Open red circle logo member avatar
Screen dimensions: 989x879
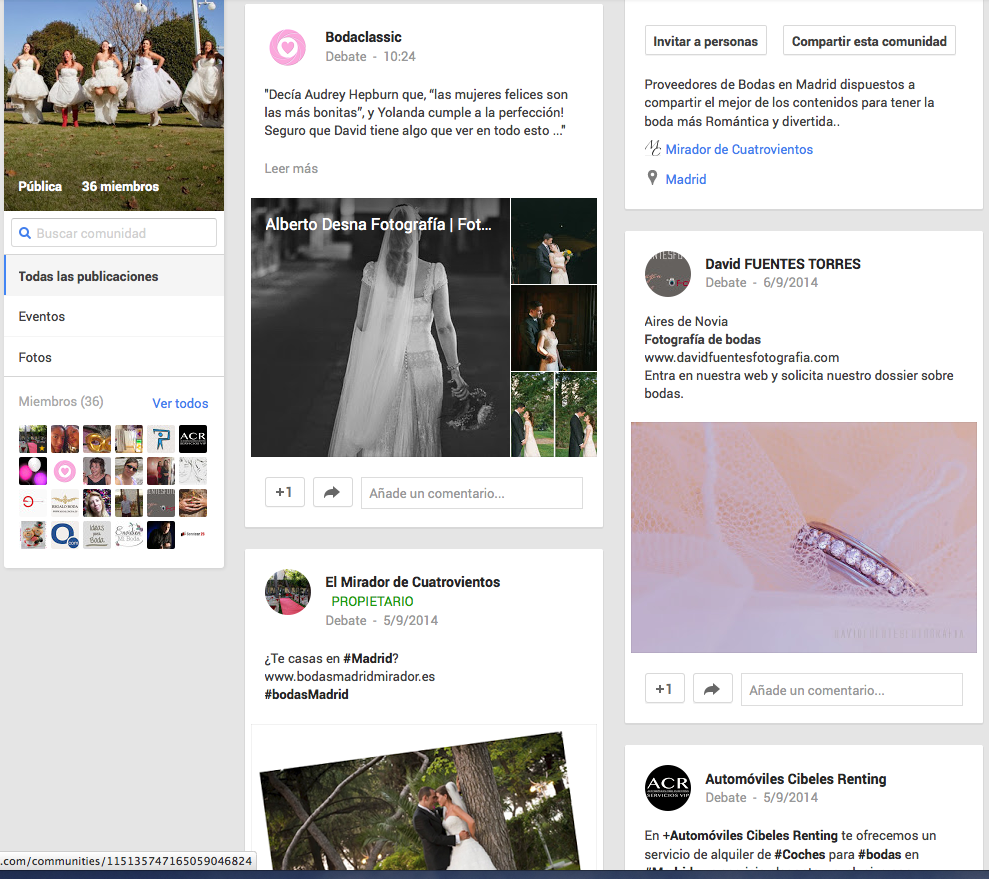(33, 503)
